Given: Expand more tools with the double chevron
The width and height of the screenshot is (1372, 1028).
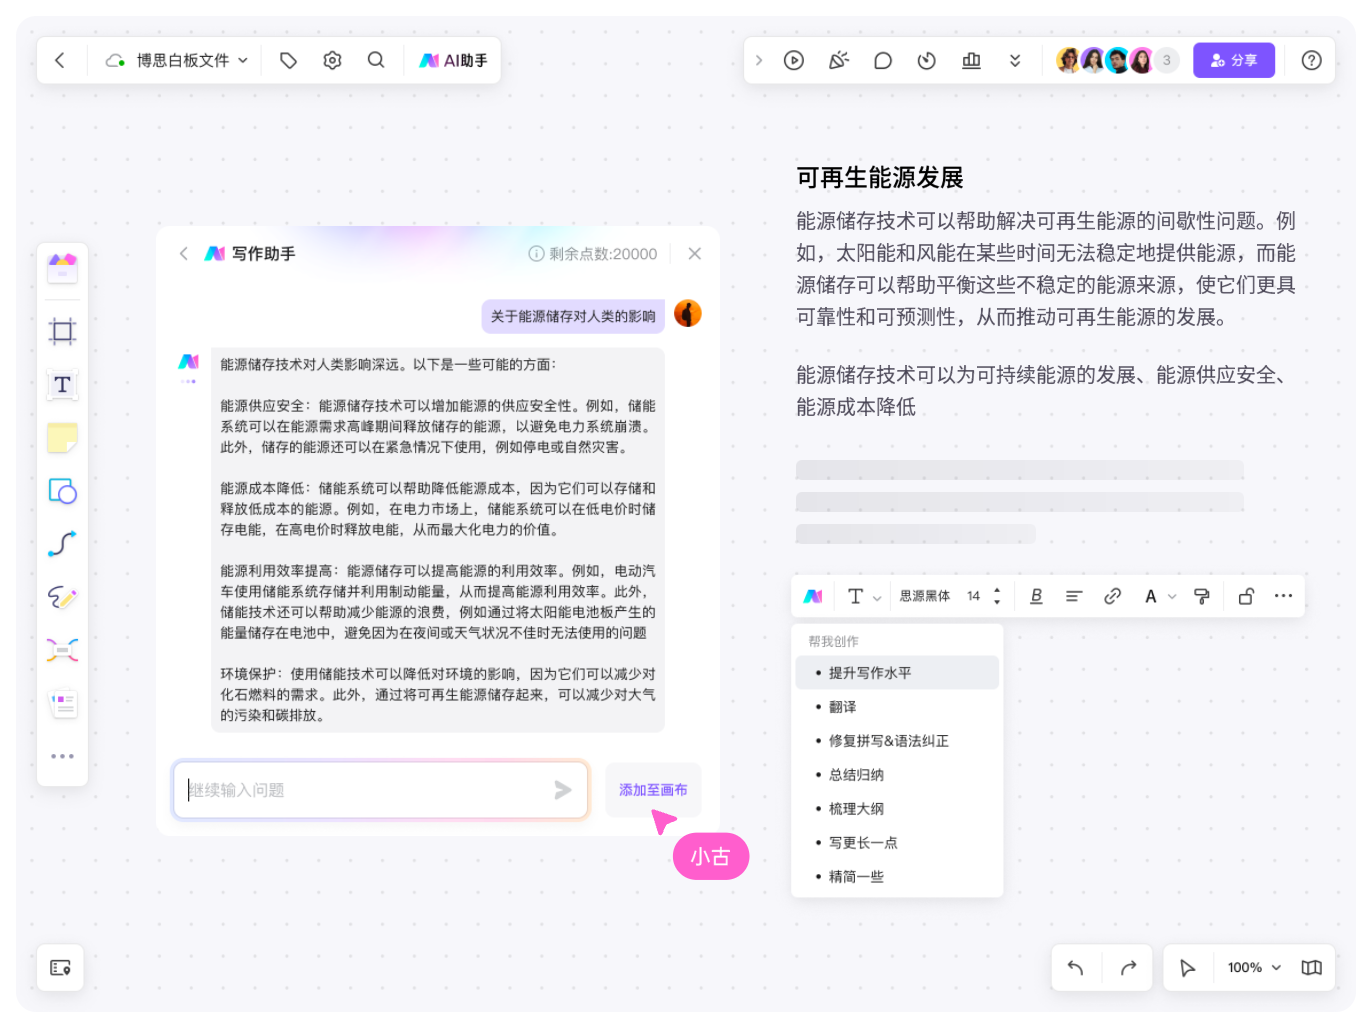Looking at the screenshot, I should pos(1015,60).
